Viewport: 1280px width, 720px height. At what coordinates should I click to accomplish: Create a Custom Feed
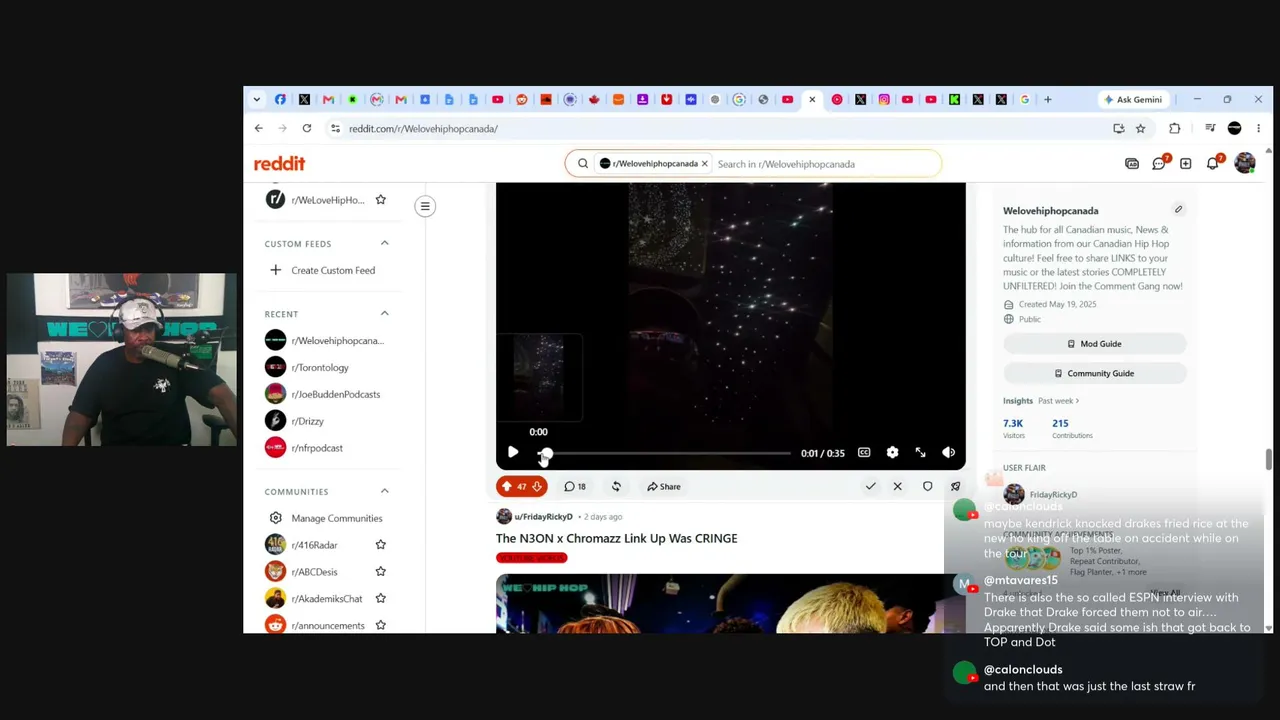tap(322, 270)
